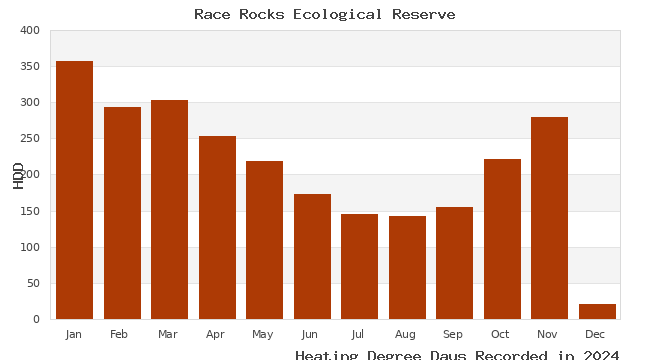650x360 pixels.
Task: Click the 'Heating Degree Days Recorded in 2024' caption
Action: coord(457,355)
